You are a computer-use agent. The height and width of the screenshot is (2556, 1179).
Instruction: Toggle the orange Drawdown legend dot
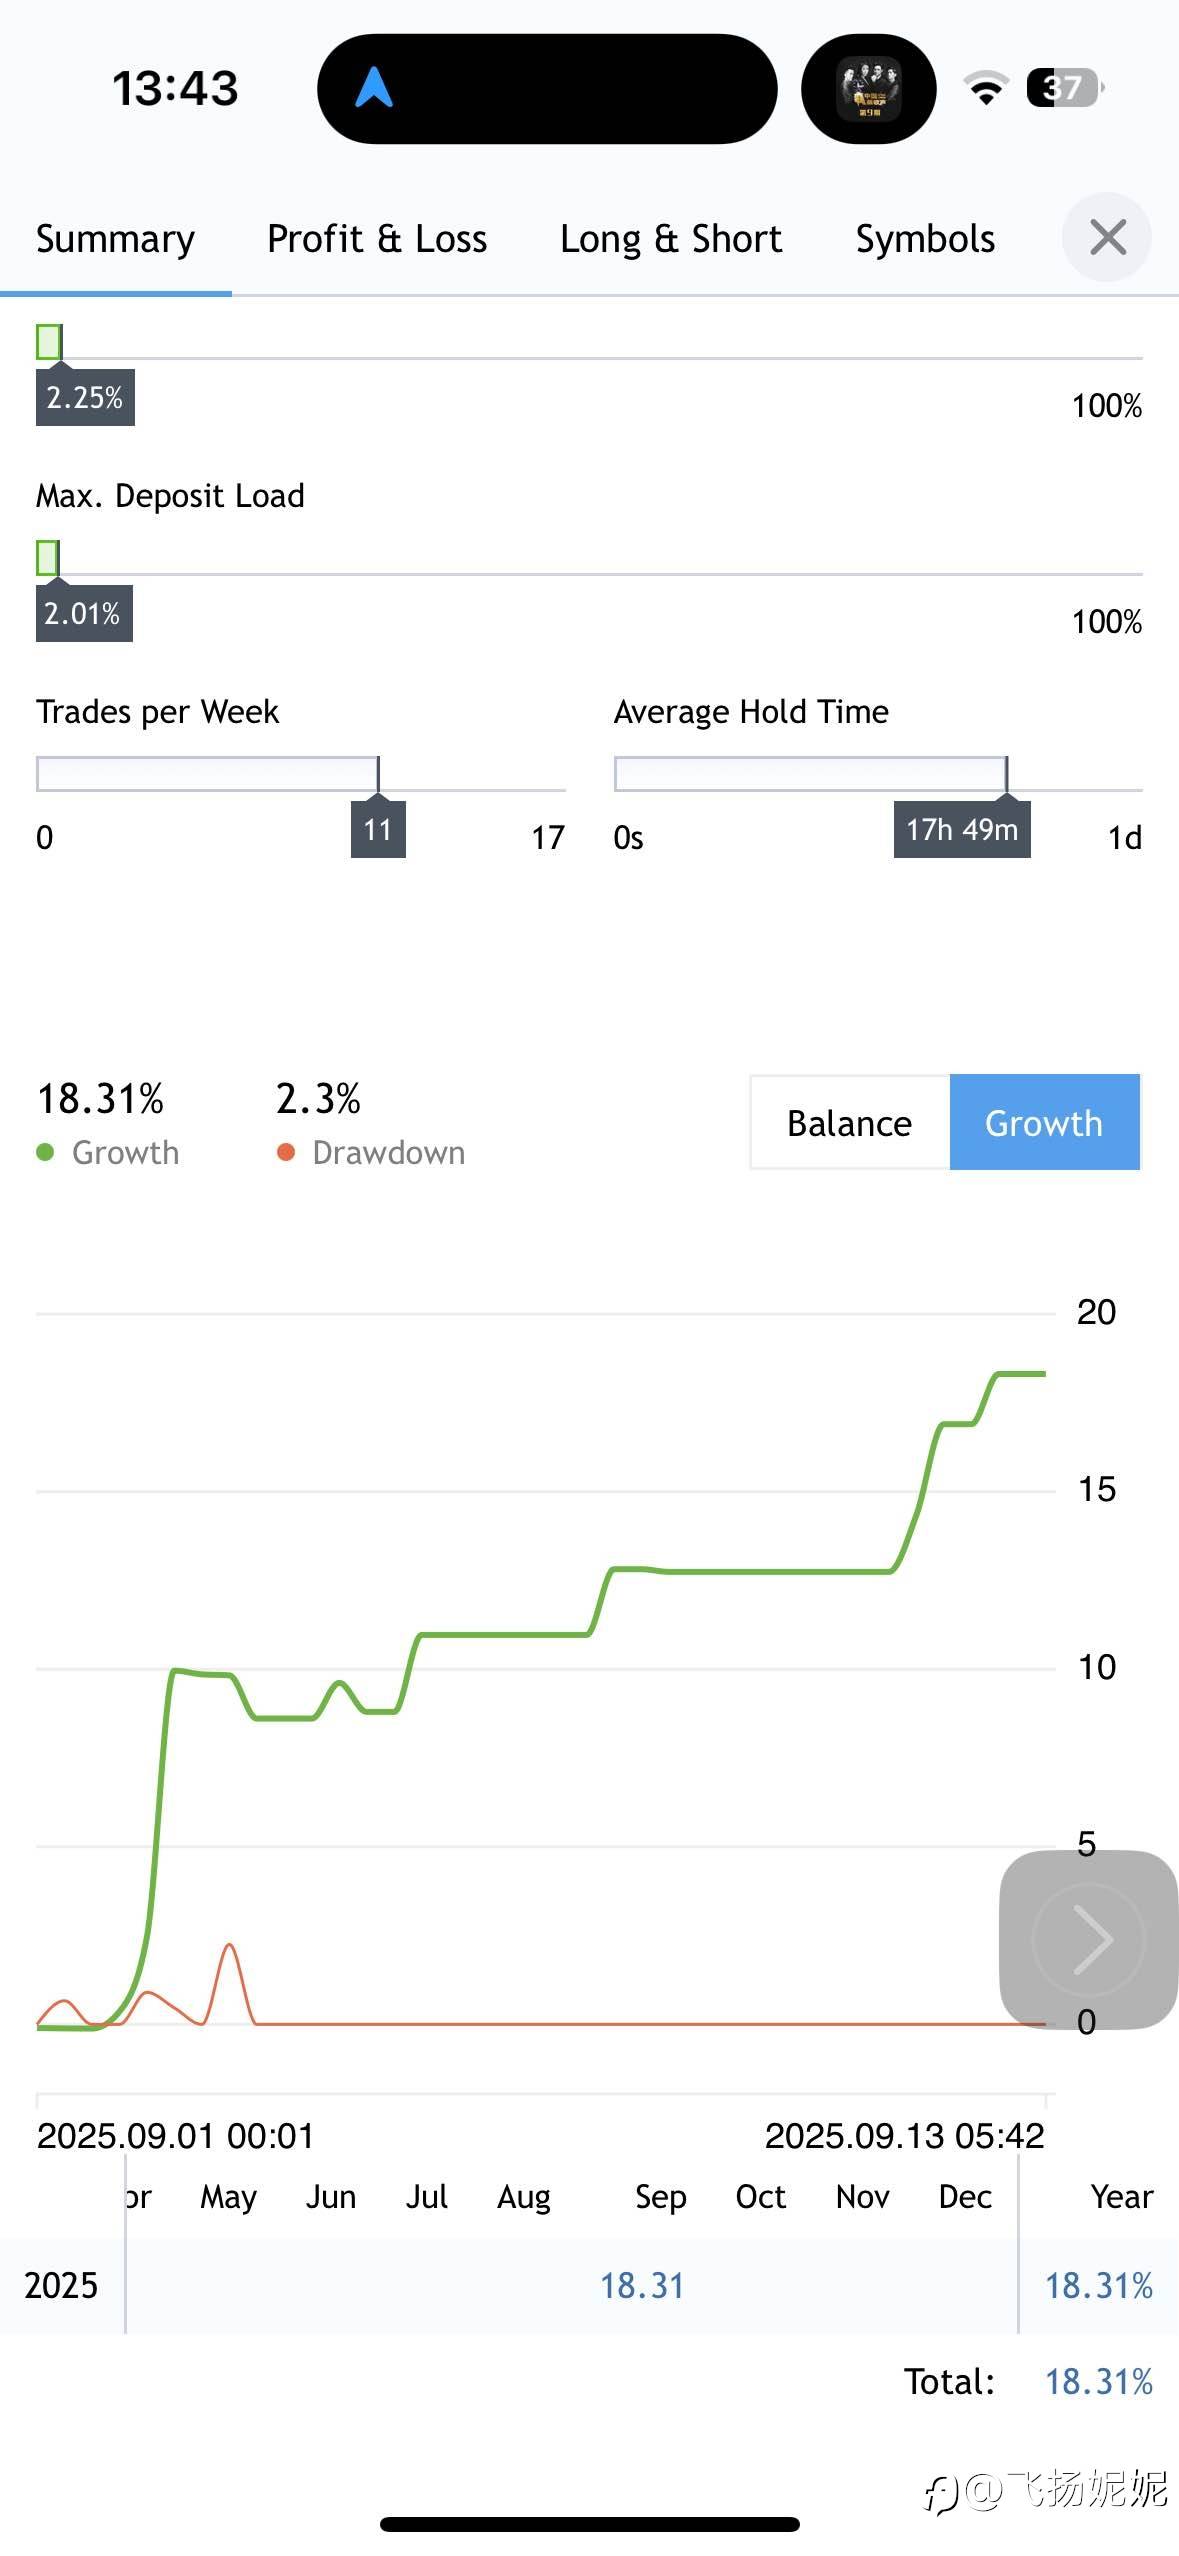286,1153
